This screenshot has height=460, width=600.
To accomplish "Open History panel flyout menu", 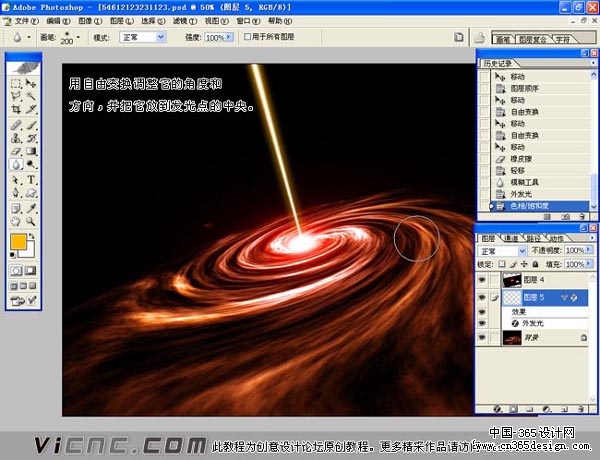I will 593,62.
